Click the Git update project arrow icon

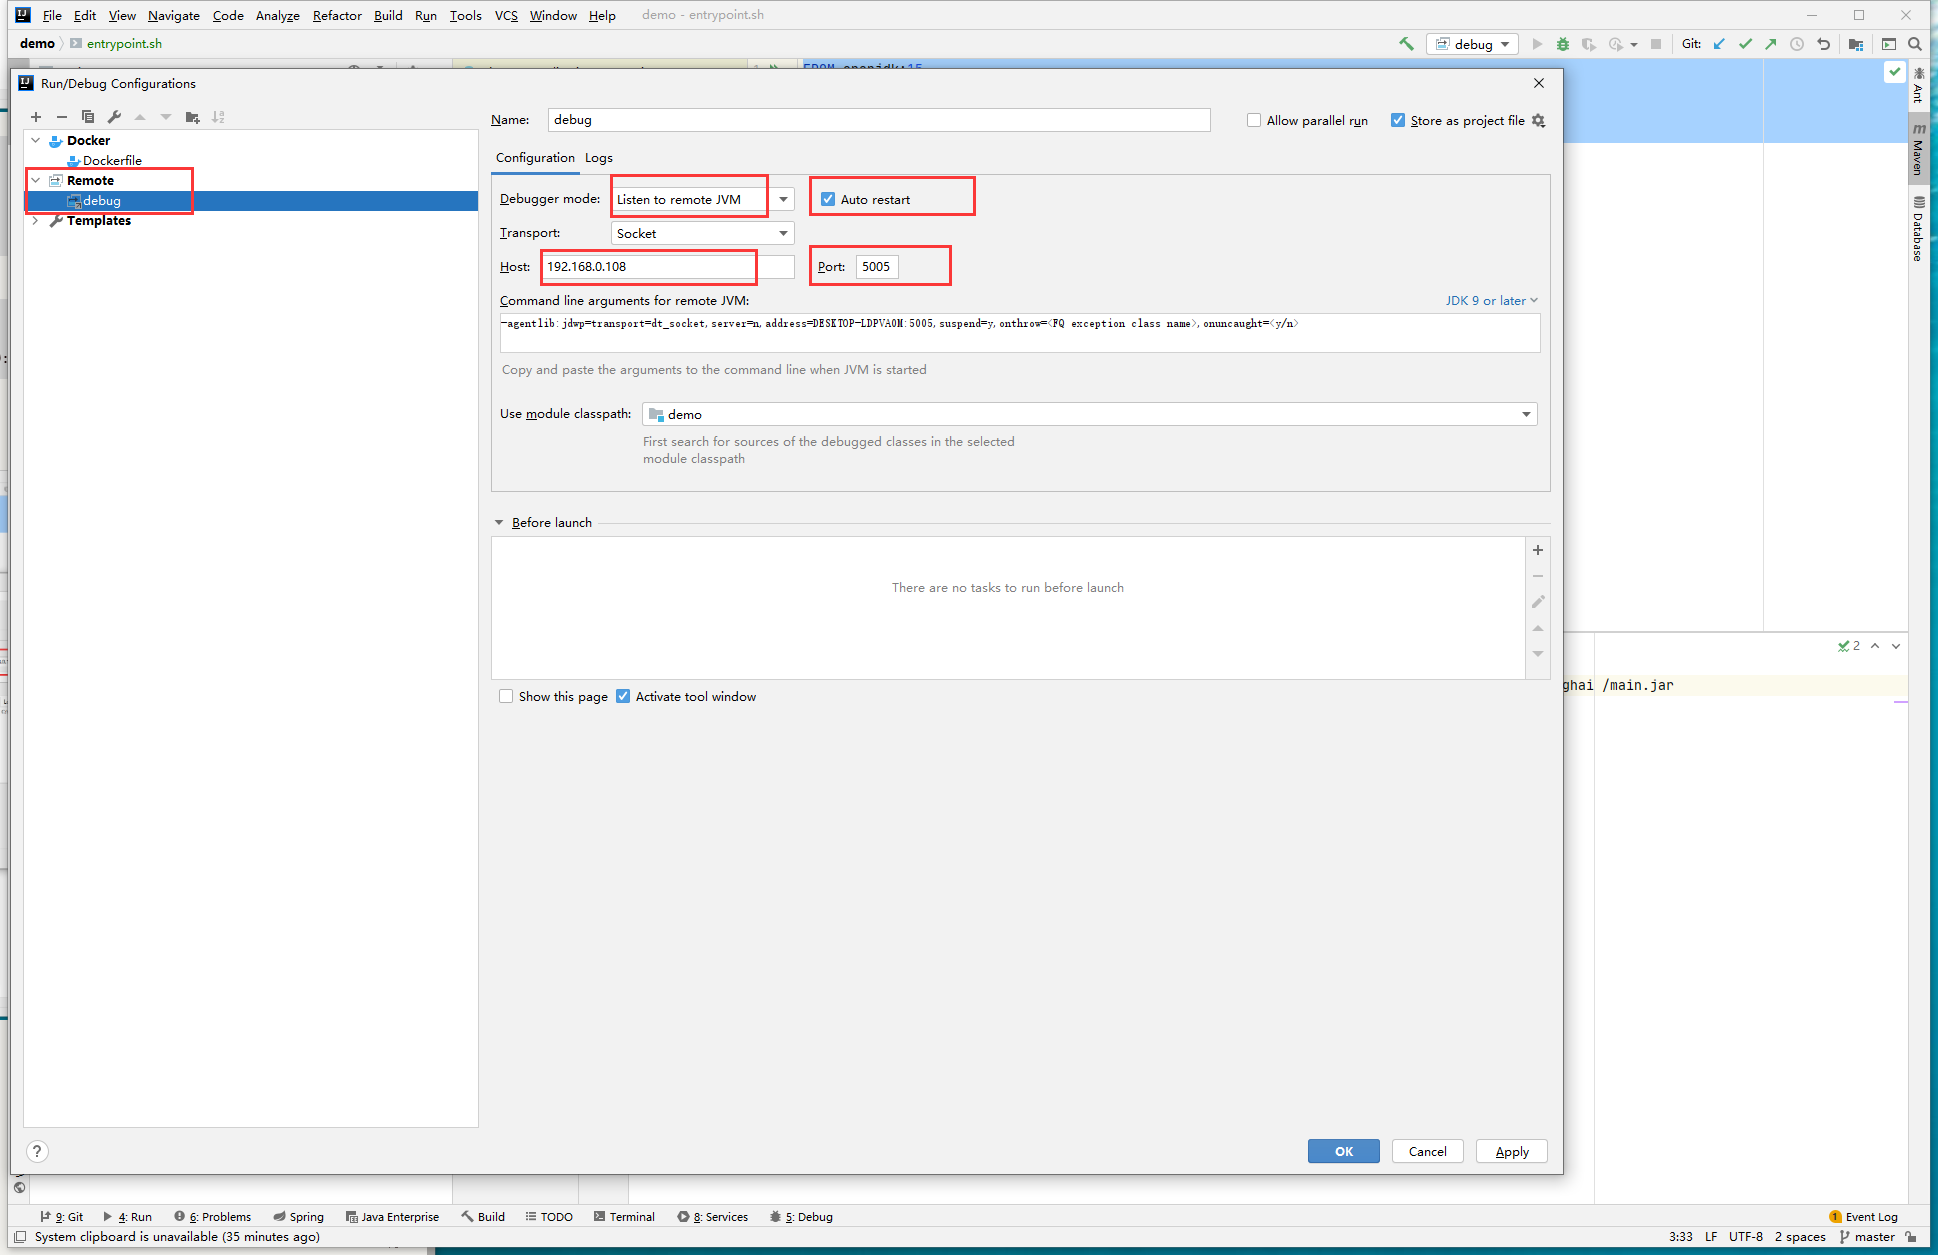1719,44
